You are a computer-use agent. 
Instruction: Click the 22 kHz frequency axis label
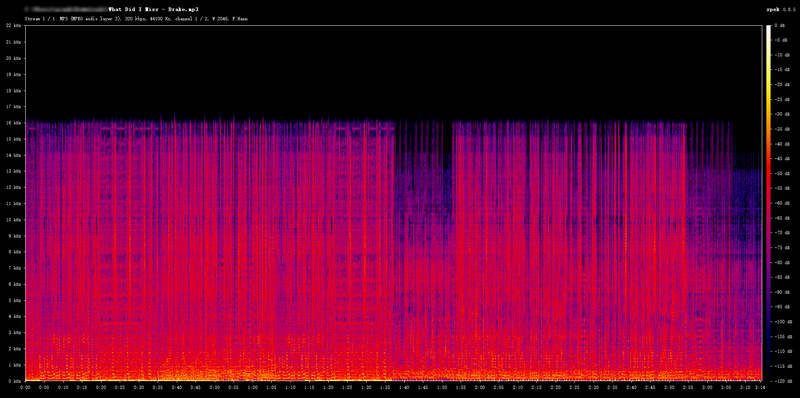[13, 25]
